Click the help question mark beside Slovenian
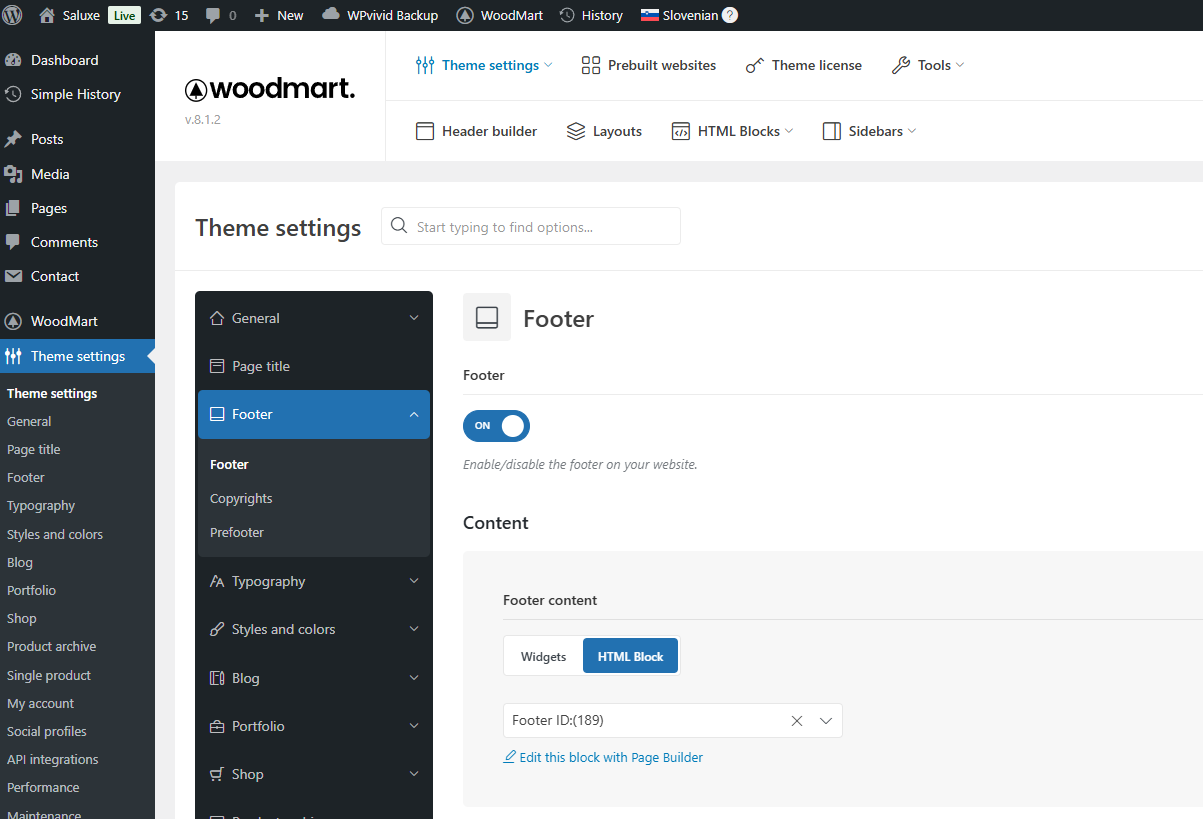Screen dimensions: 1203x819 click(x=730, y=15)
